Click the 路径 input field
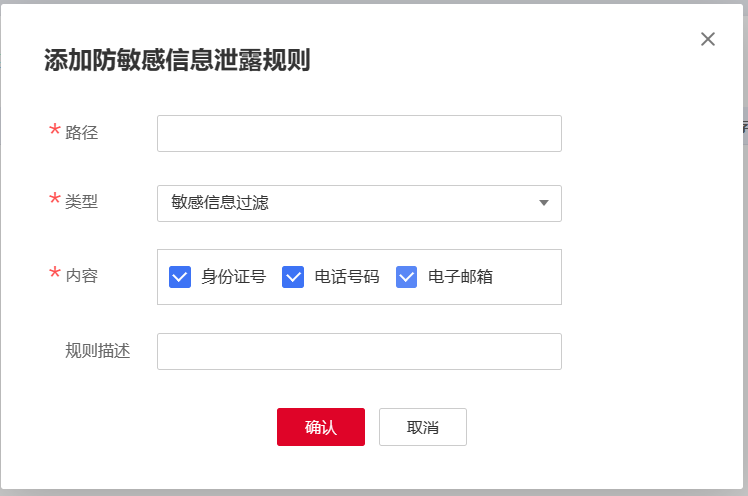The width and height of the screenshot is (748, 496). tap(359, 133)
